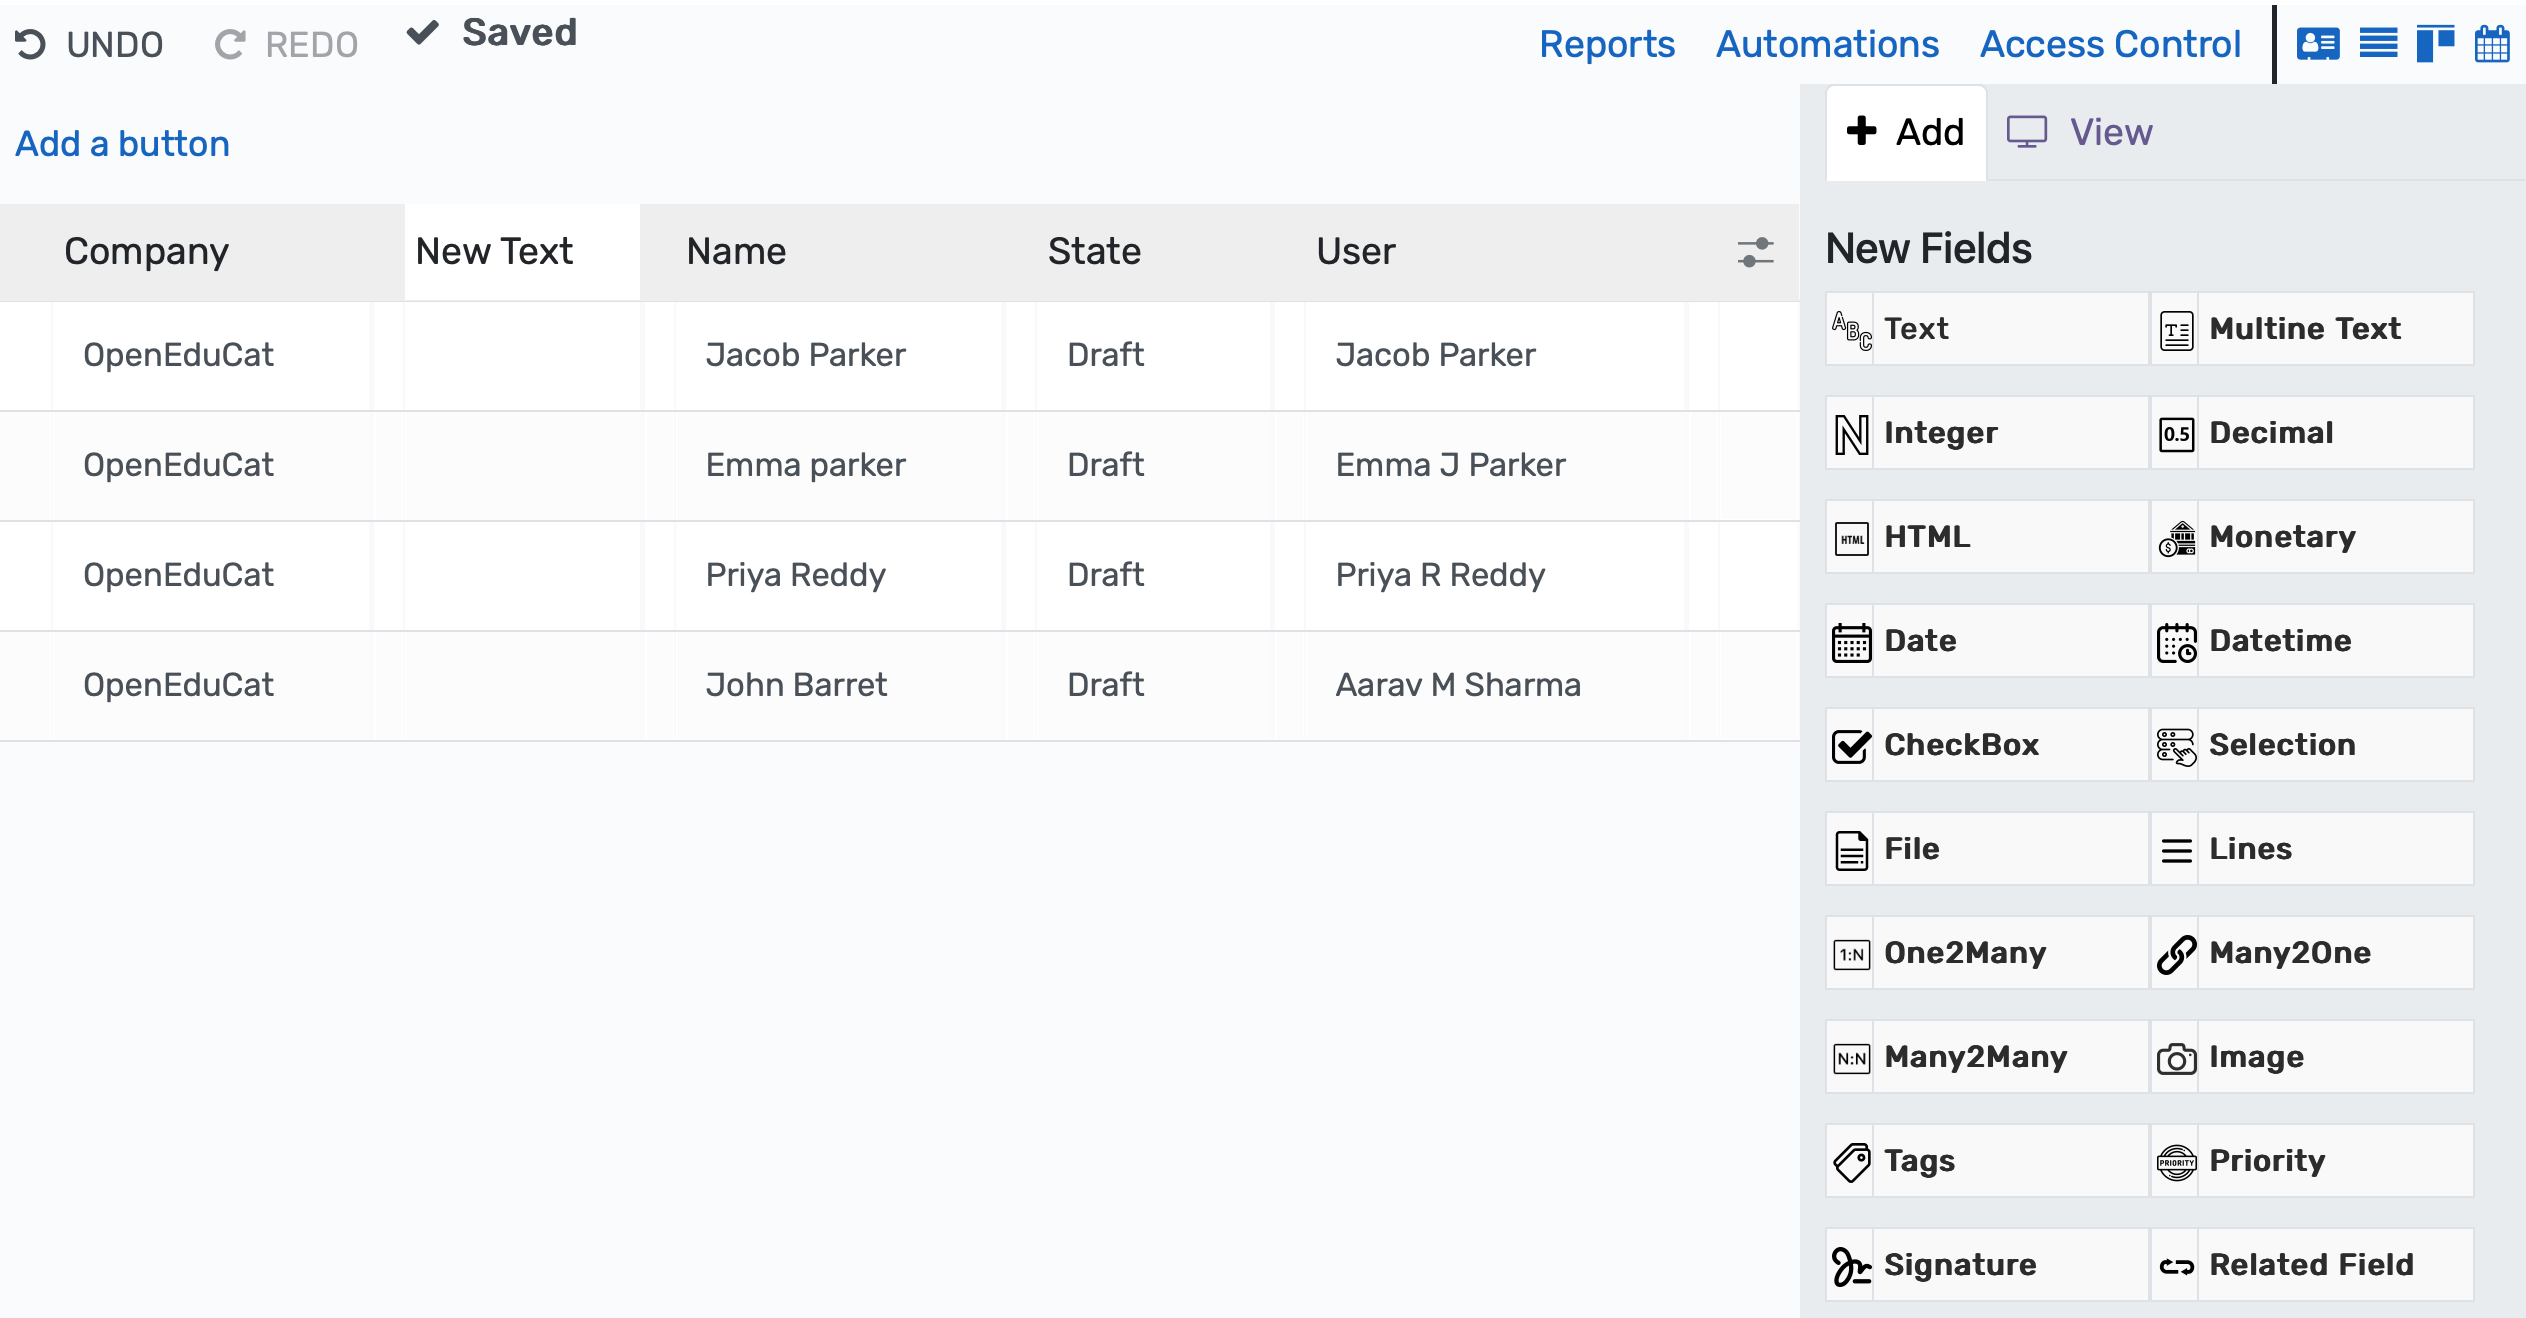Click the Undo button
The image size is (2526, 1318).
(89, 43)
